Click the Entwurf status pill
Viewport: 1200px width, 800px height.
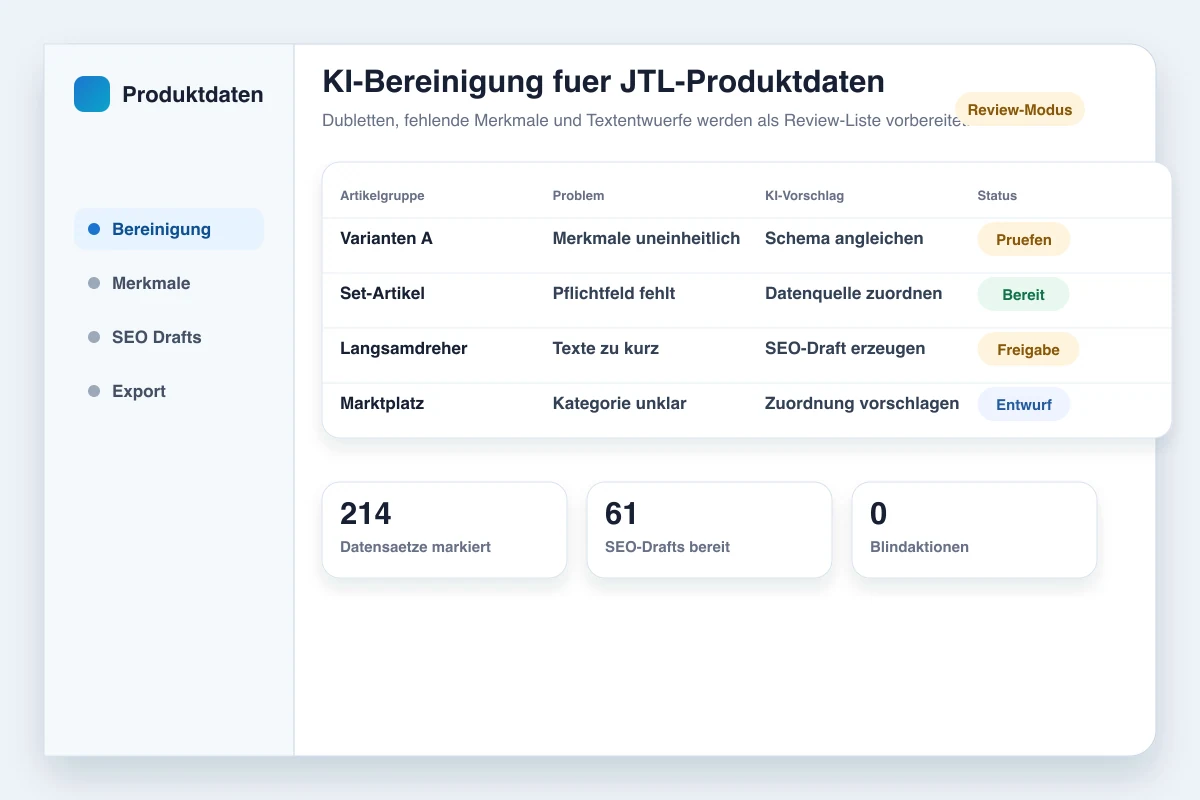tap(1024, 405)
